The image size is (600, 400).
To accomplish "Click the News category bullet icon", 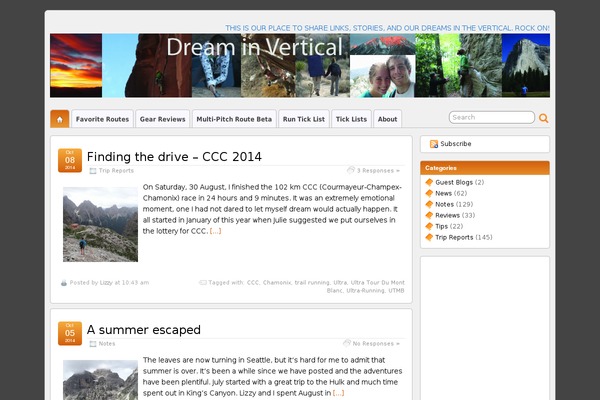I will pyautogui.click(x=429, y=193).
